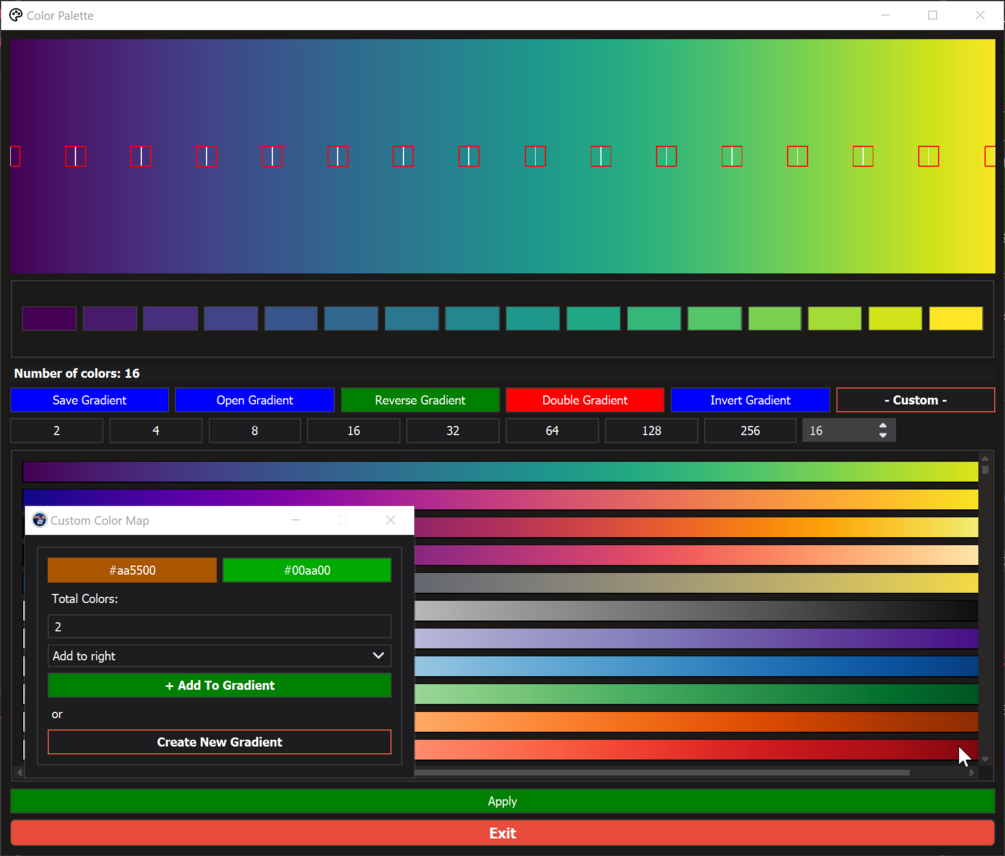
Task: Set number of colors to 2 via preset
Action: click(56, 431)
